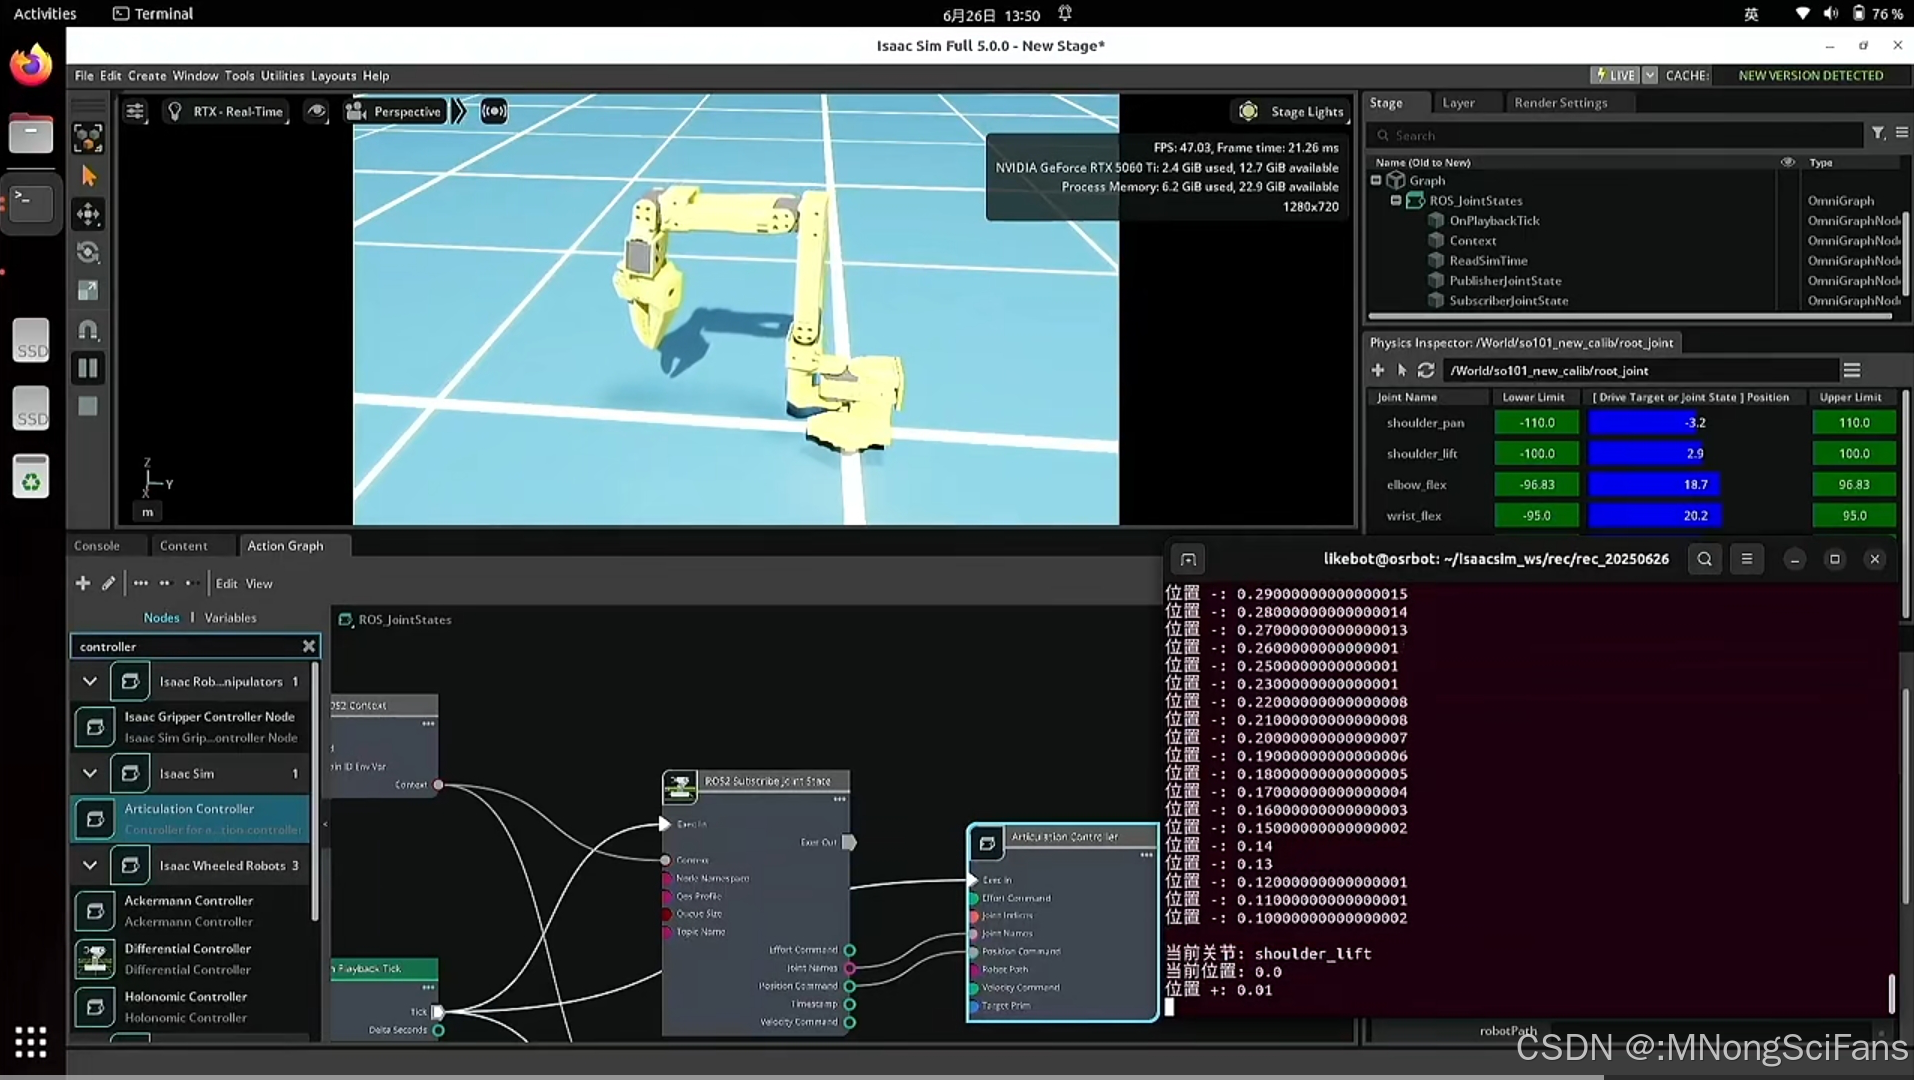Screen dimensions: 1914x1080
Task: Clear the controller search text
Action: pos(309,647)
